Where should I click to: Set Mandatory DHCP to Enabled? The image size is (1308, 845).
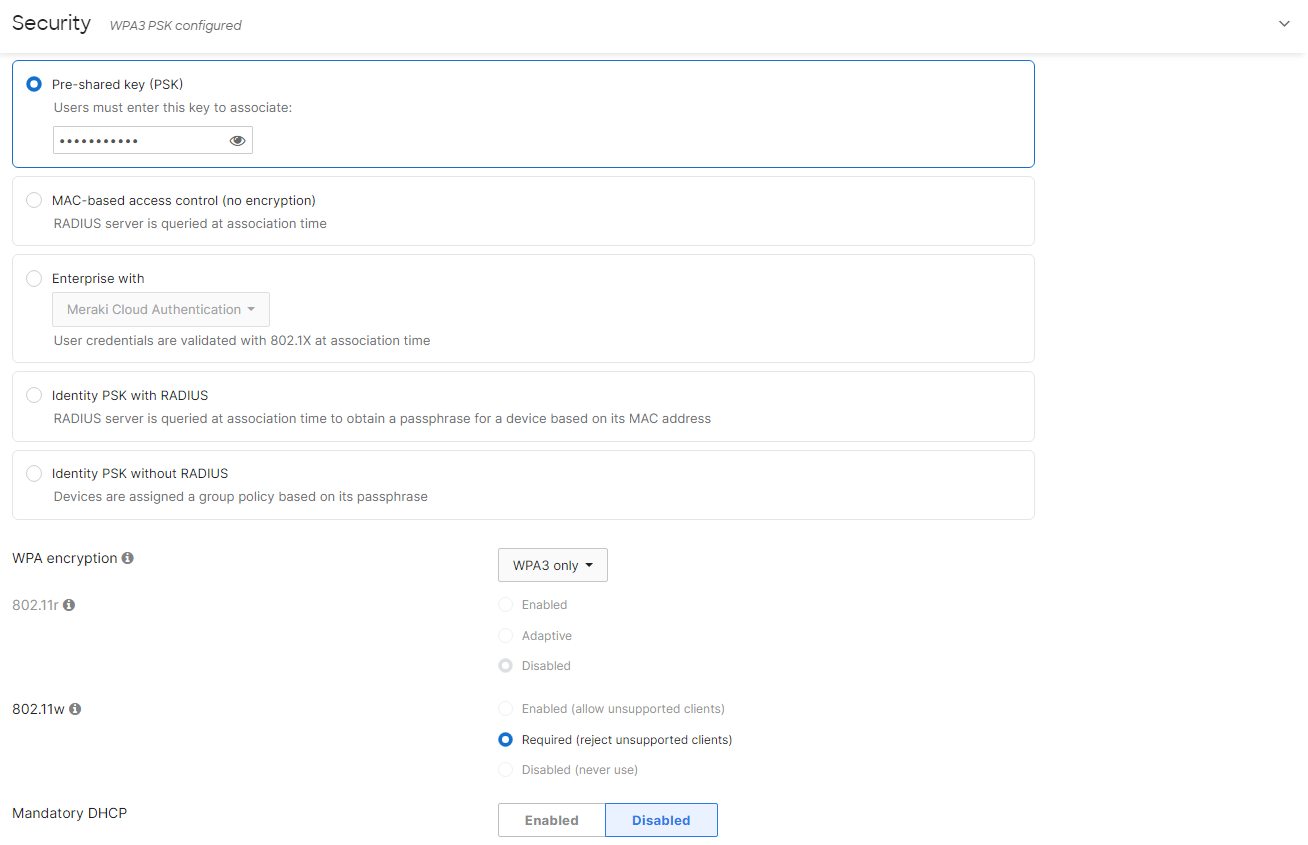pos(552,820)
